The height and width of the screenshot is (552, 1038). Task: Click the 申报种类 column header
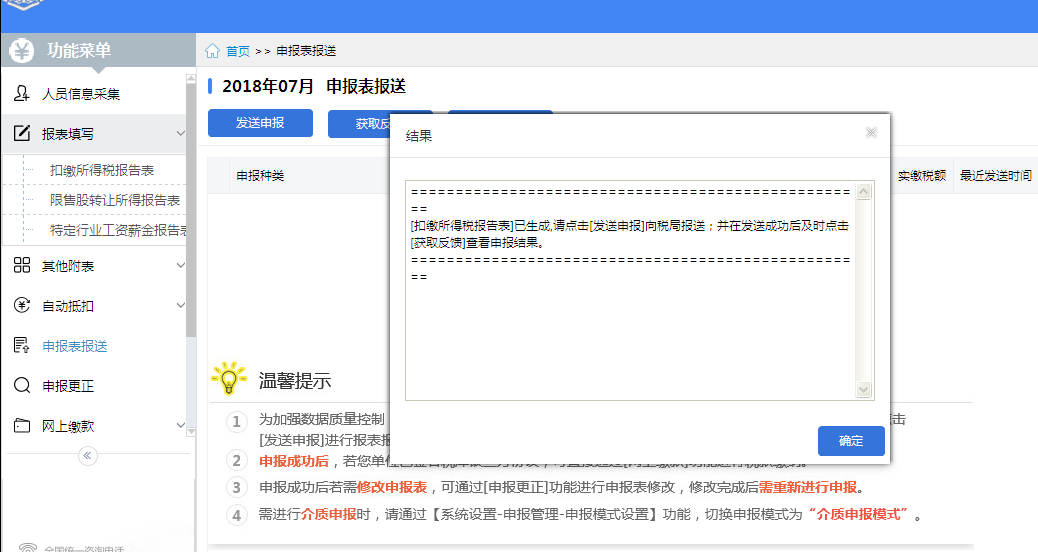point(260,176)
